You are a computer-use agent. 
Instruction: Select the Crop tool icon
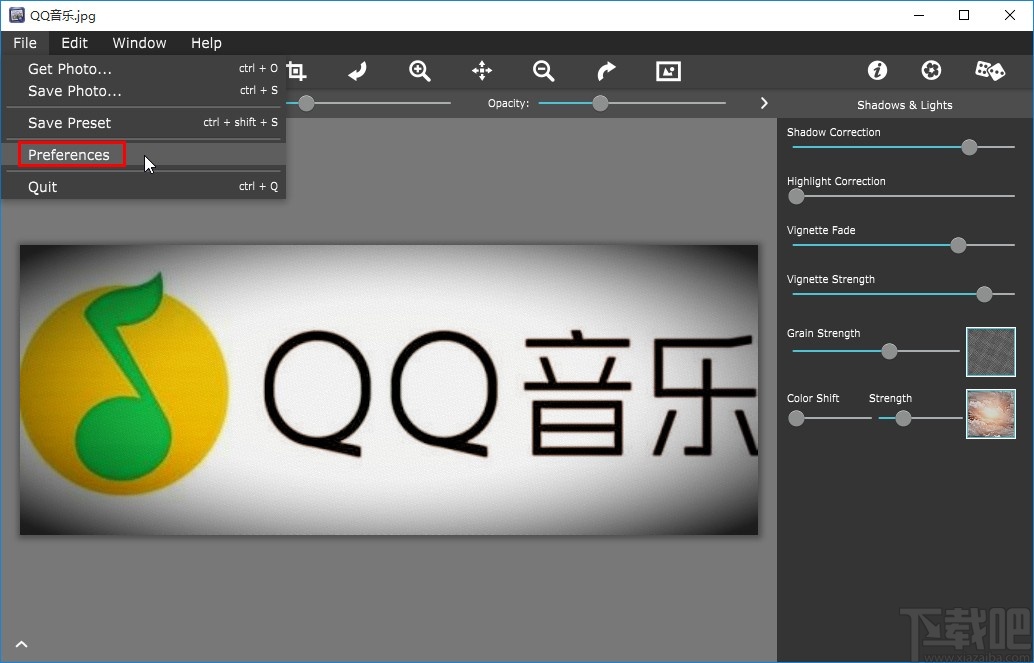[x=296, y=71]
